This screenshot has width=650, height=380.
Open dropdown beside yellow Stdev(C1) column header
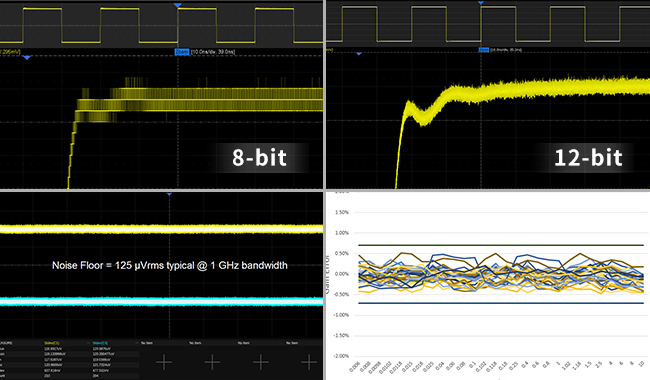coord(89,343)
